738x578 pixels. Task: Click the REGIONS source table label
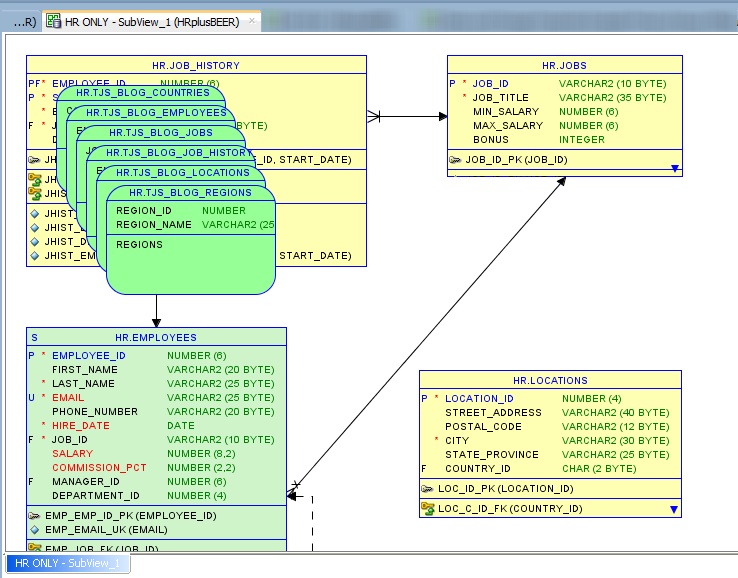[x=139, y=245]
